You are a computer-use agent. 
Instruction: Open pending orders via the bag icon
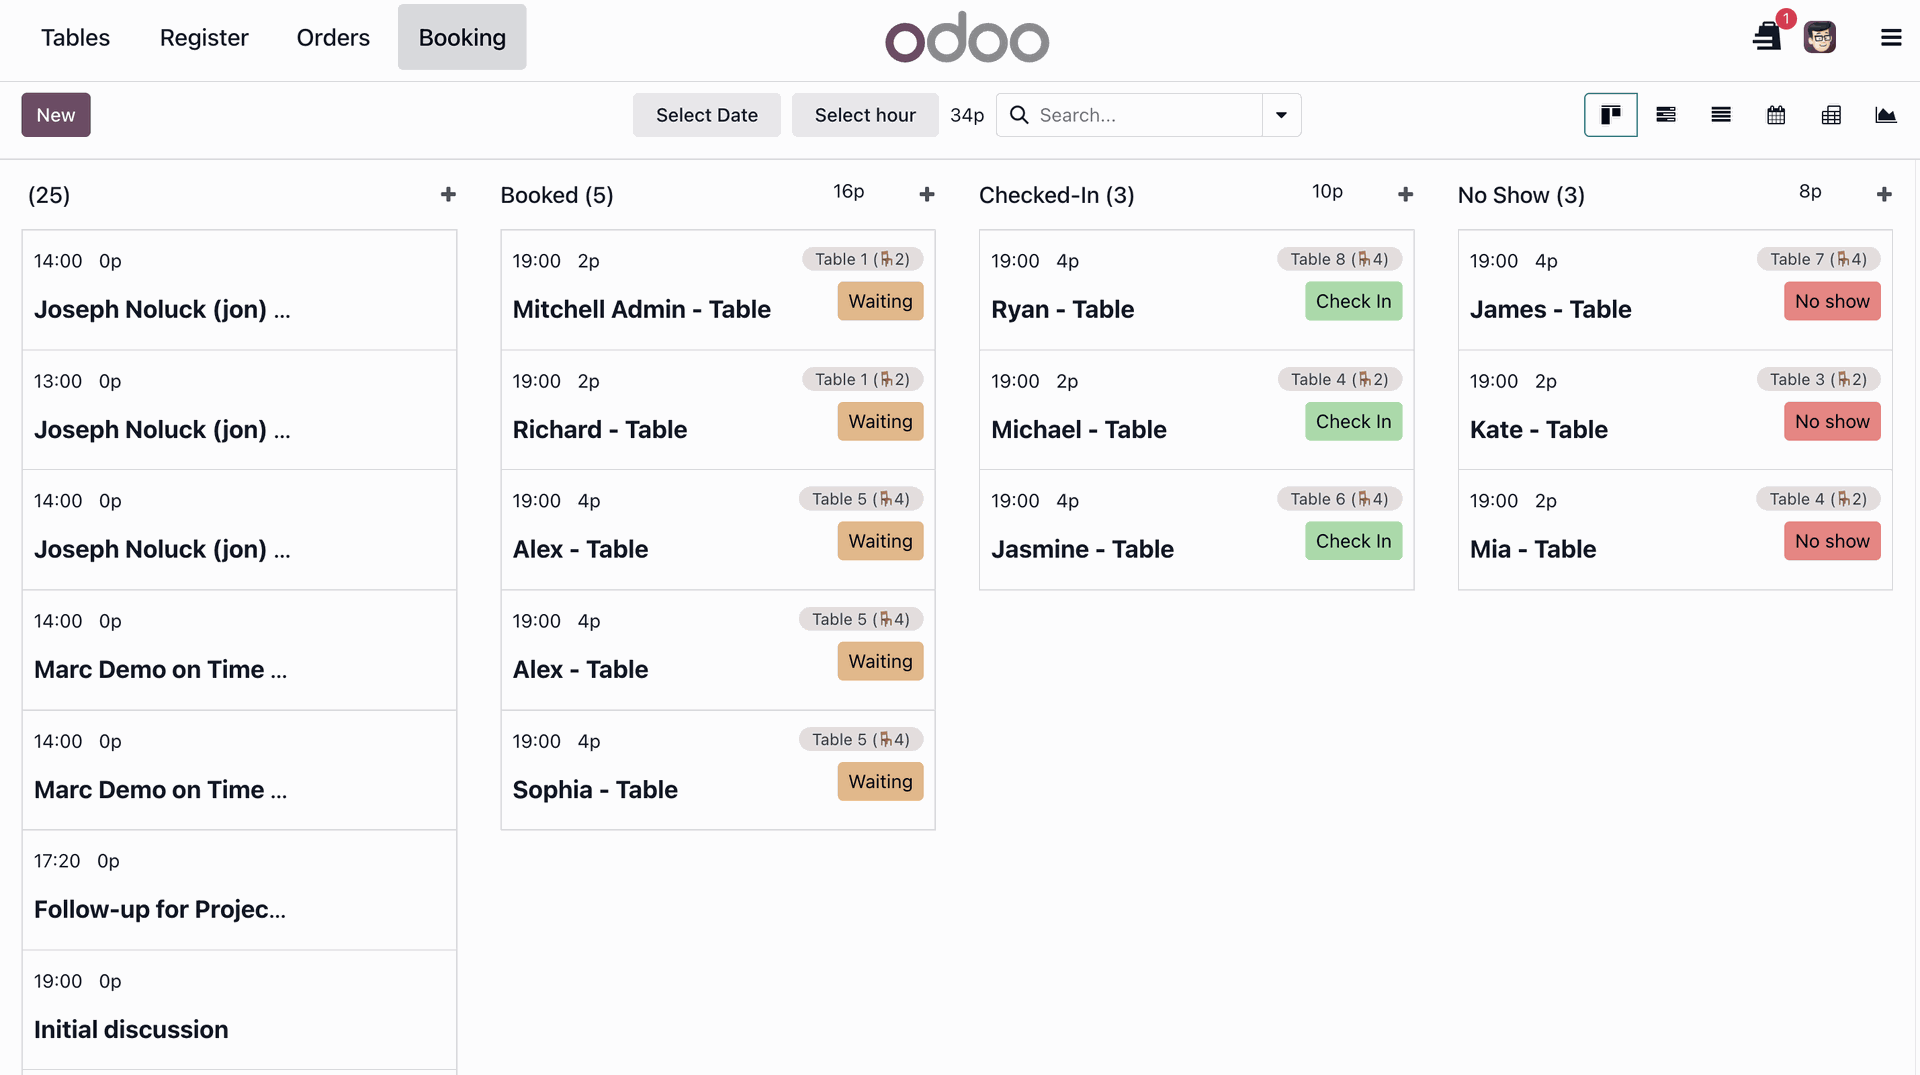click(x=1766, y=36)
